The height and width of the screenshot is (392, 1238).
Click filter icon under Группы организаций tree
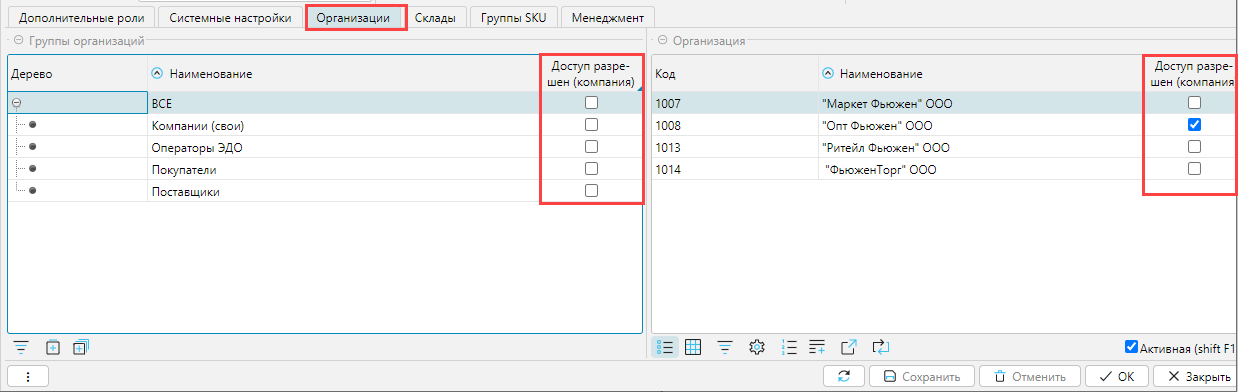coord(20,347)
